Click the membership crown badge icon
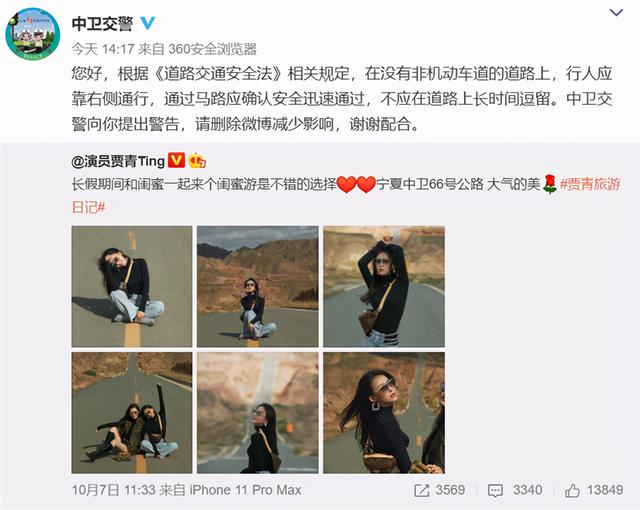This screenshot has width=640, height=510. pos(197,160)
